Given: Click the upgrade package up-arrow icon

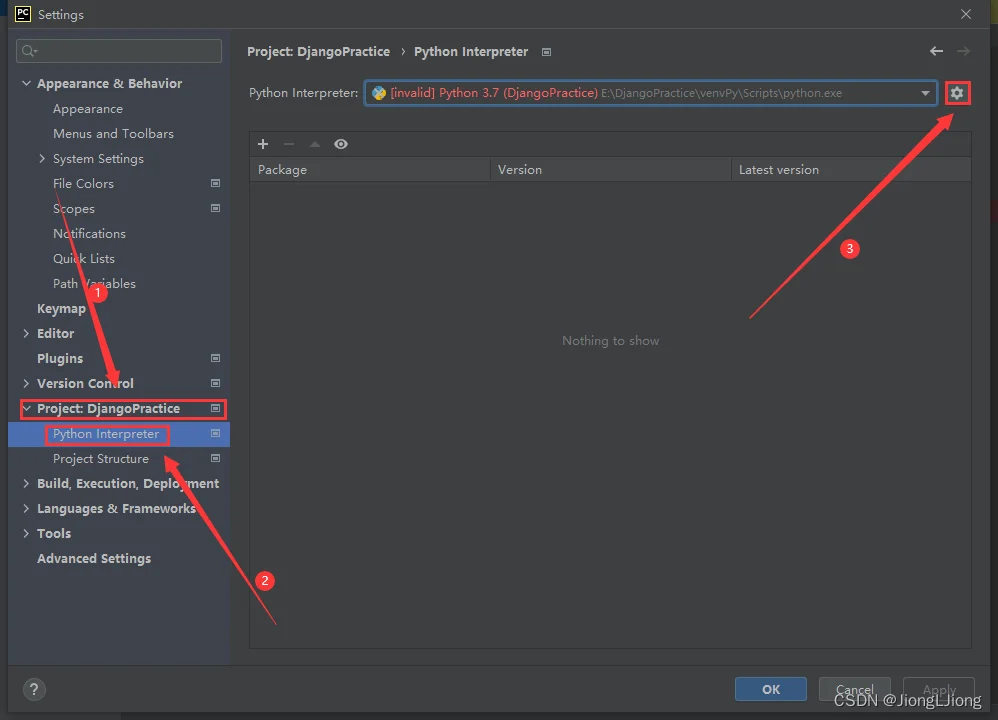Looking at the screenshot, I should [314, 144].
